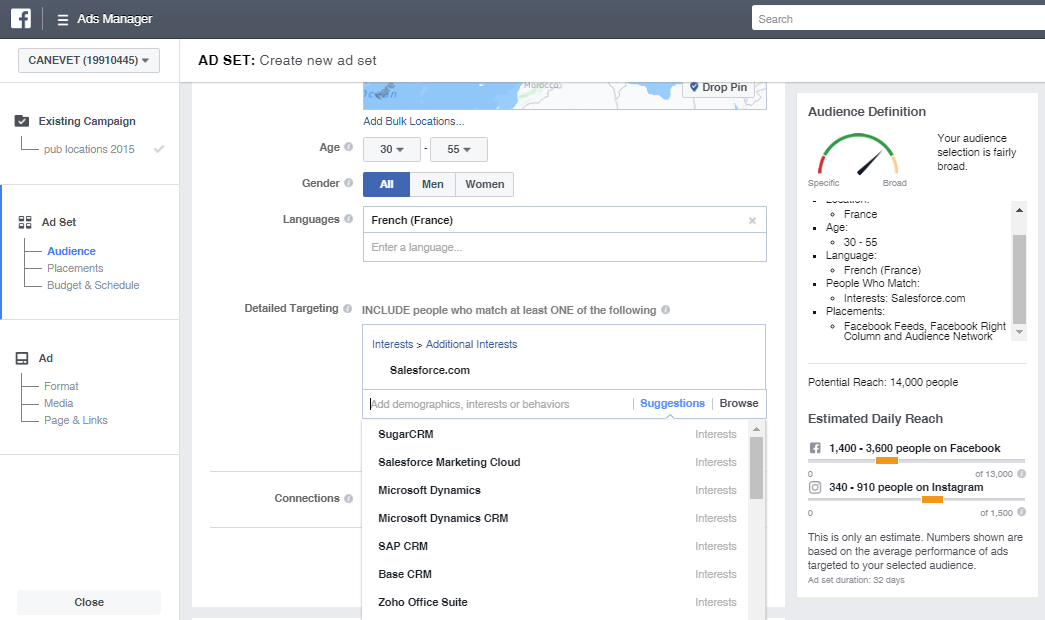Click the Interests breadcrumb link
Viewport: 1045px width, 620px height.
pos(393,344)
